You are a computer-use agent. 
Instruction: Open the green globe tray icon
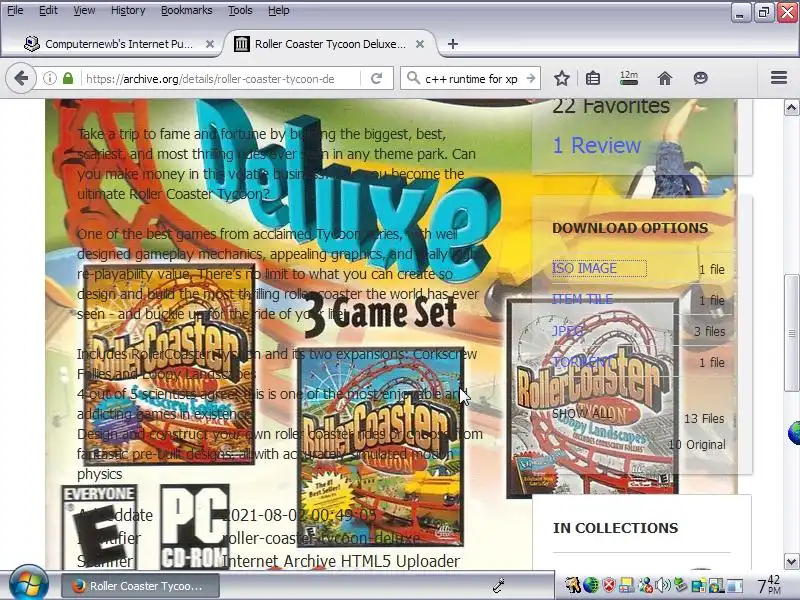590,585
